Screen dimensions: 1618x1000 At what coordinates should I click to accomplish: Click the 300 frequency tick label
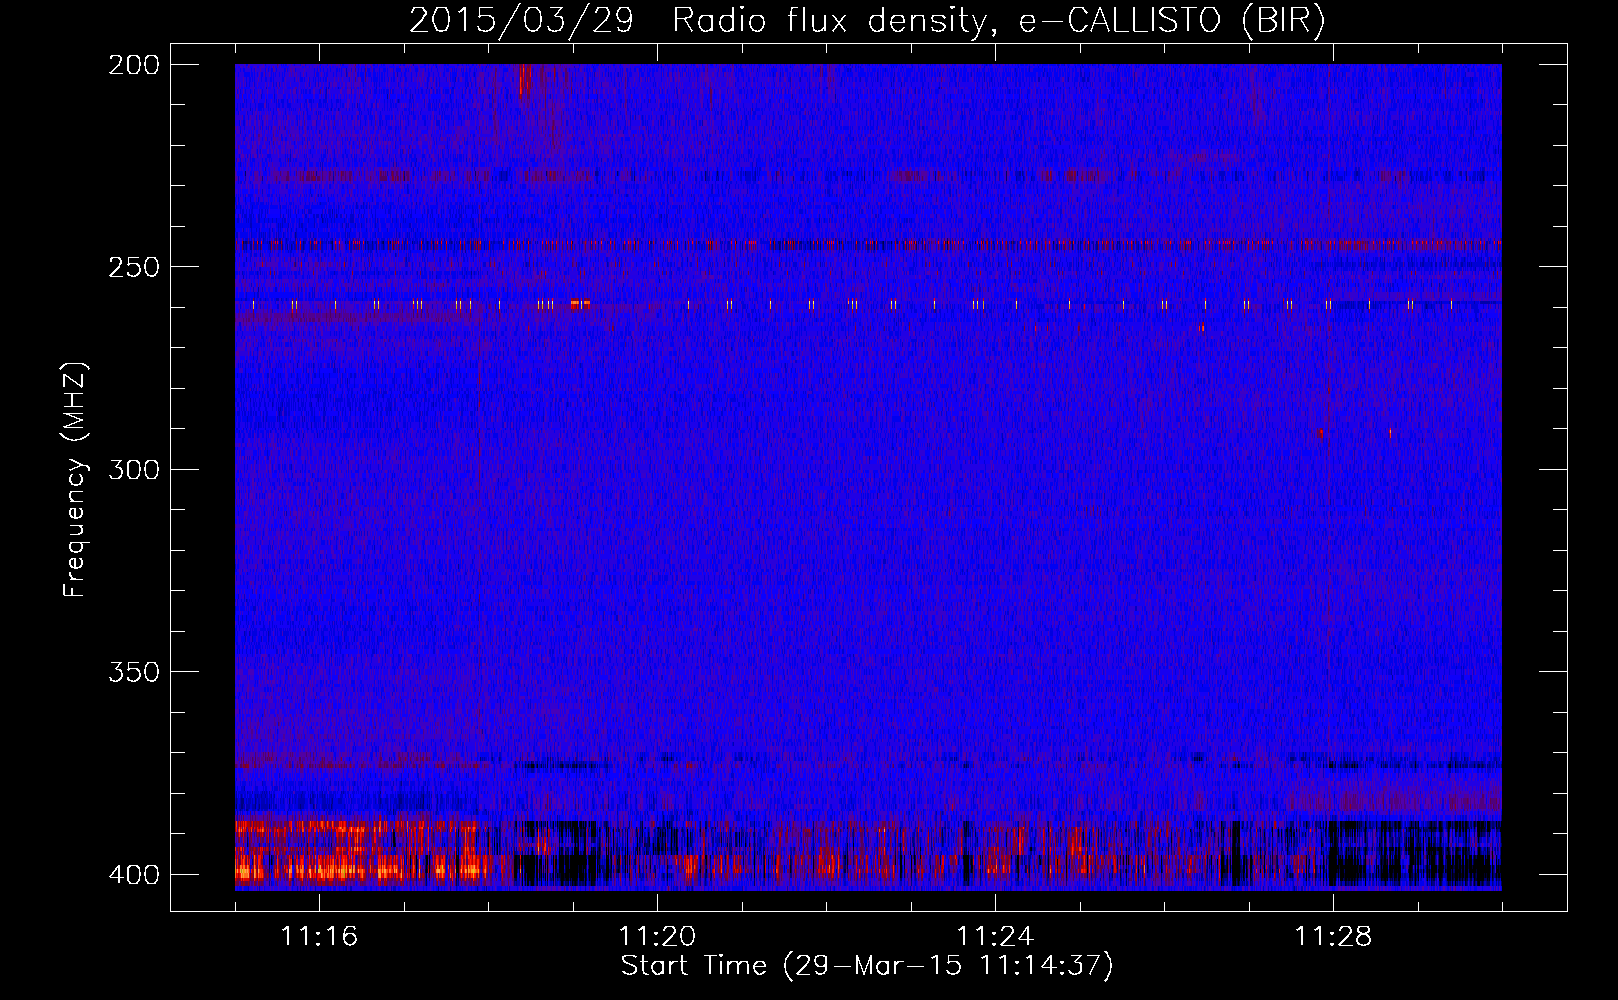pos(133,470)
